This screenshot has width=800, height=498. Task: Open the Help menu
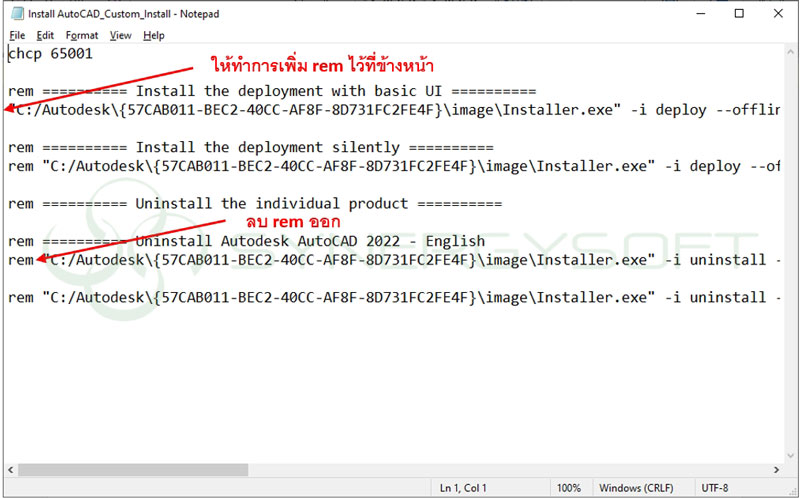coord(154,35)
